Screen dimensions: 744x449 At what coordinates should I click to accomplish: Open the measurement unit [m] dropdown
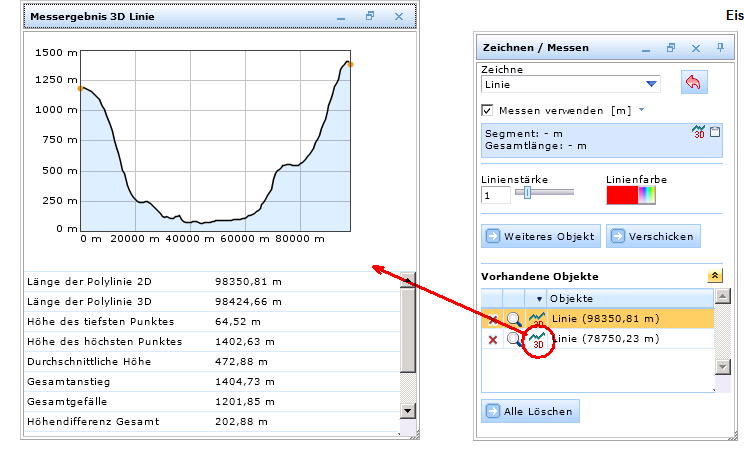click(x=641, y=109)
